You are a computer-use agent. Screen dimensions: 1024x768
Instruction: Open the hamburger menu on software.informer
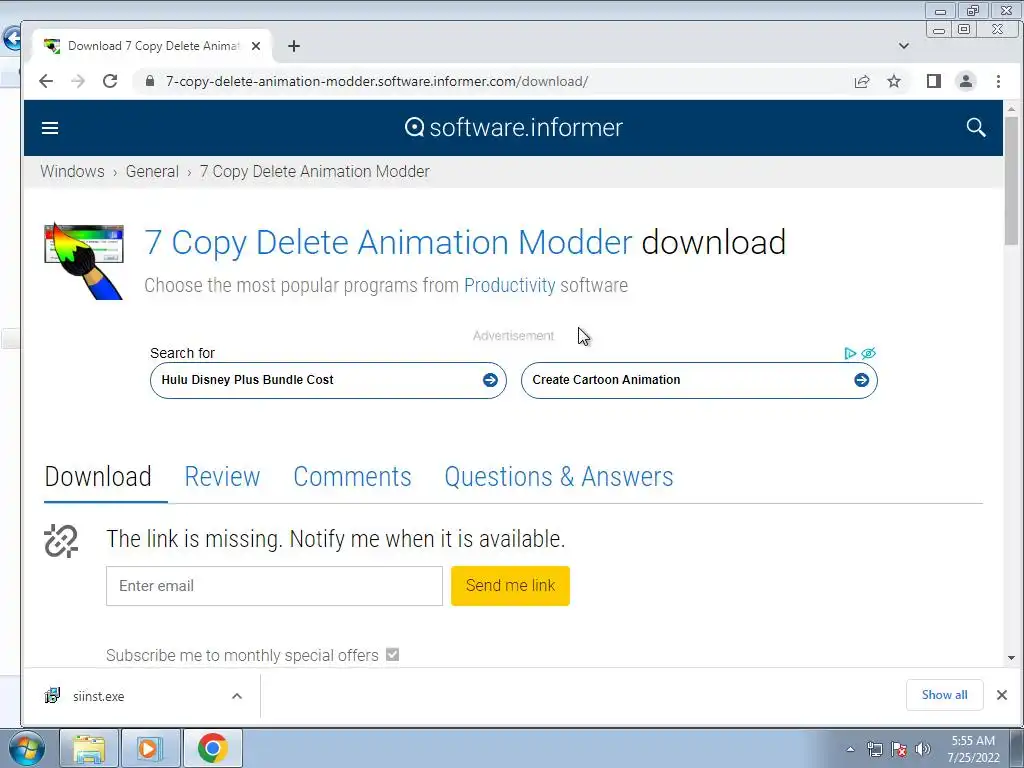pos(50,128)
